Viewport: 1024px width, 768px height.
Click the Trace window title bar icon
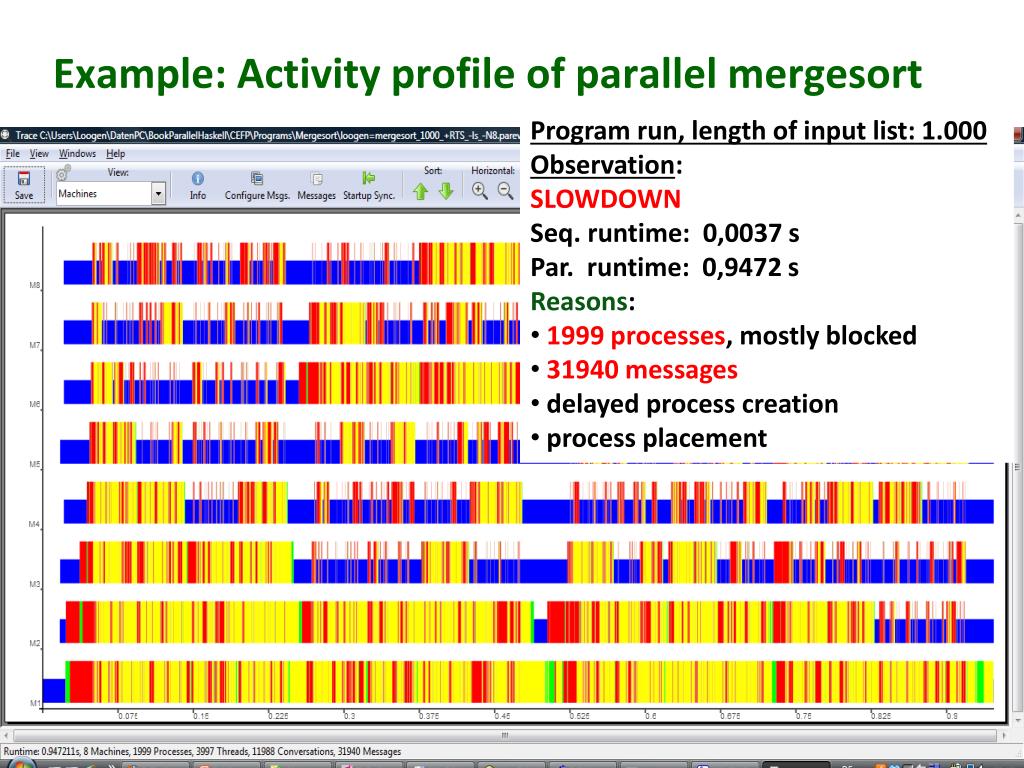pyautogui.click(x=6, y=135)
